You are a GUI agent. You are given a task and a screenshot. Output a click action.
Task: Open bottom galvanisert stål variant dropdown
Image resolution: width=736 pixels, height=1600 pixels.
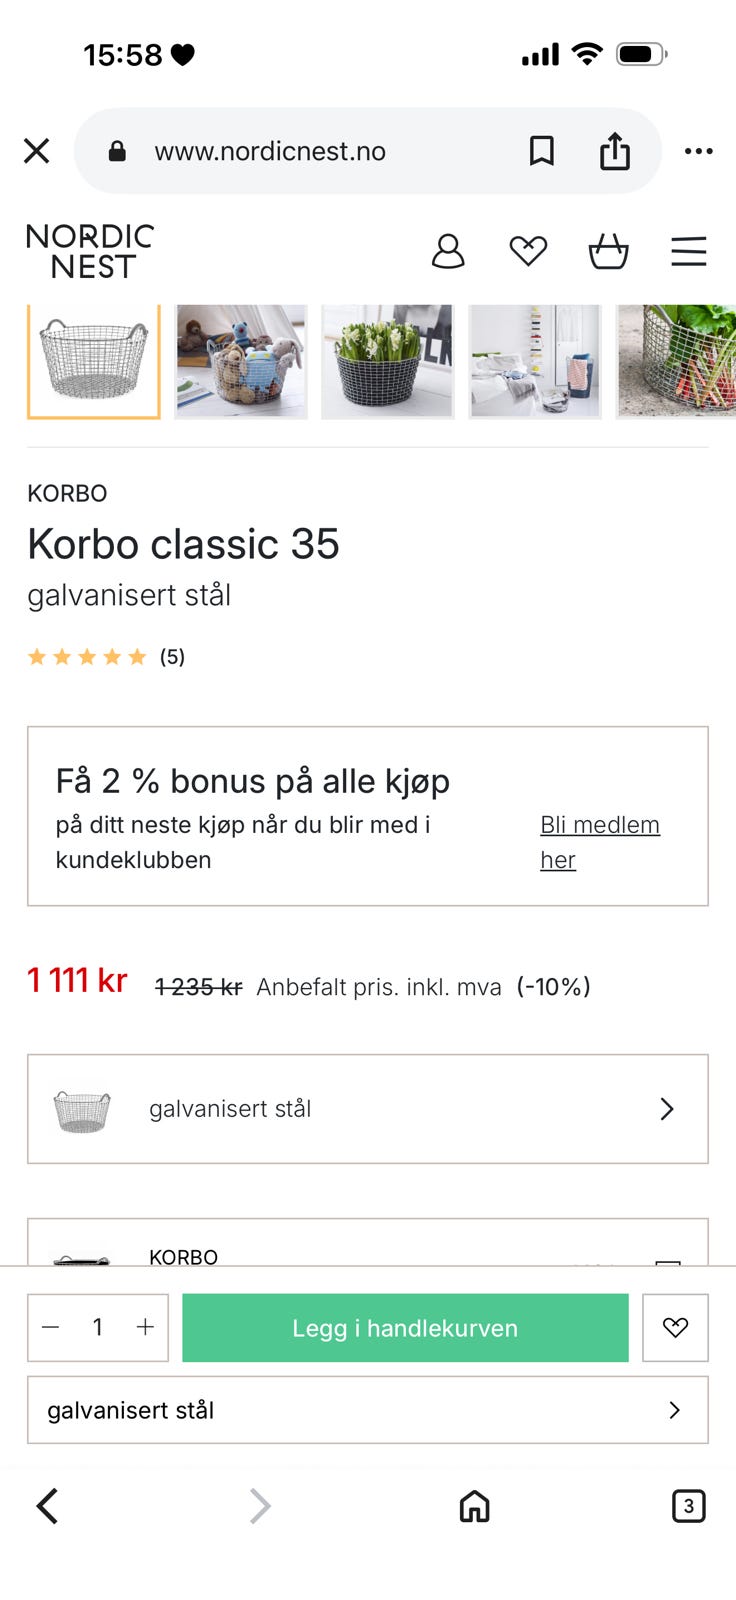(368, 1410)
